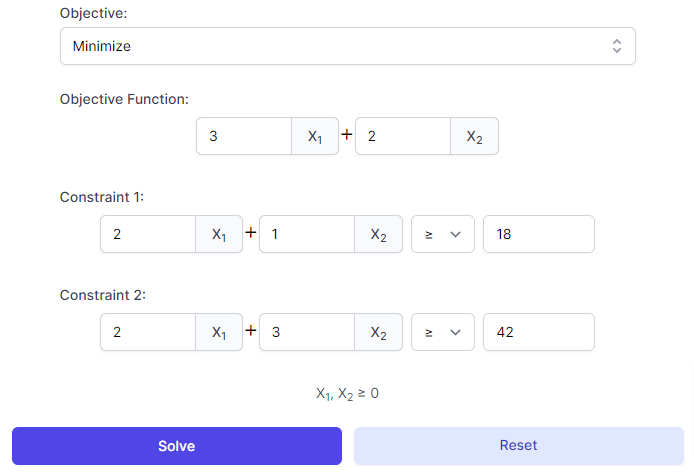694x472 pixels.
Task: Select objective function X2 coefficient field
Action: pyautogui.click(x=403, y=136)
